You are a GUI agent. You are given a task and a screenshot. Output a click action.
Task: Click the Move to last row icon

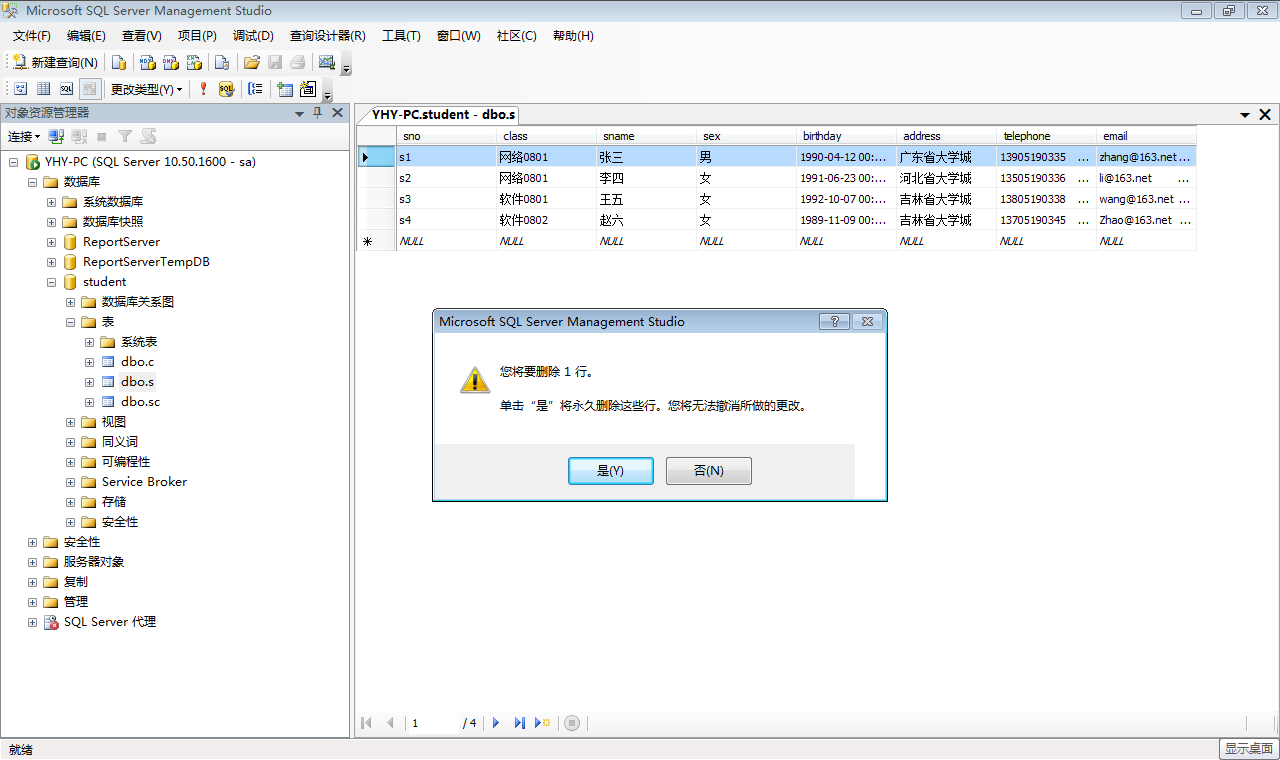click(520, 723)
